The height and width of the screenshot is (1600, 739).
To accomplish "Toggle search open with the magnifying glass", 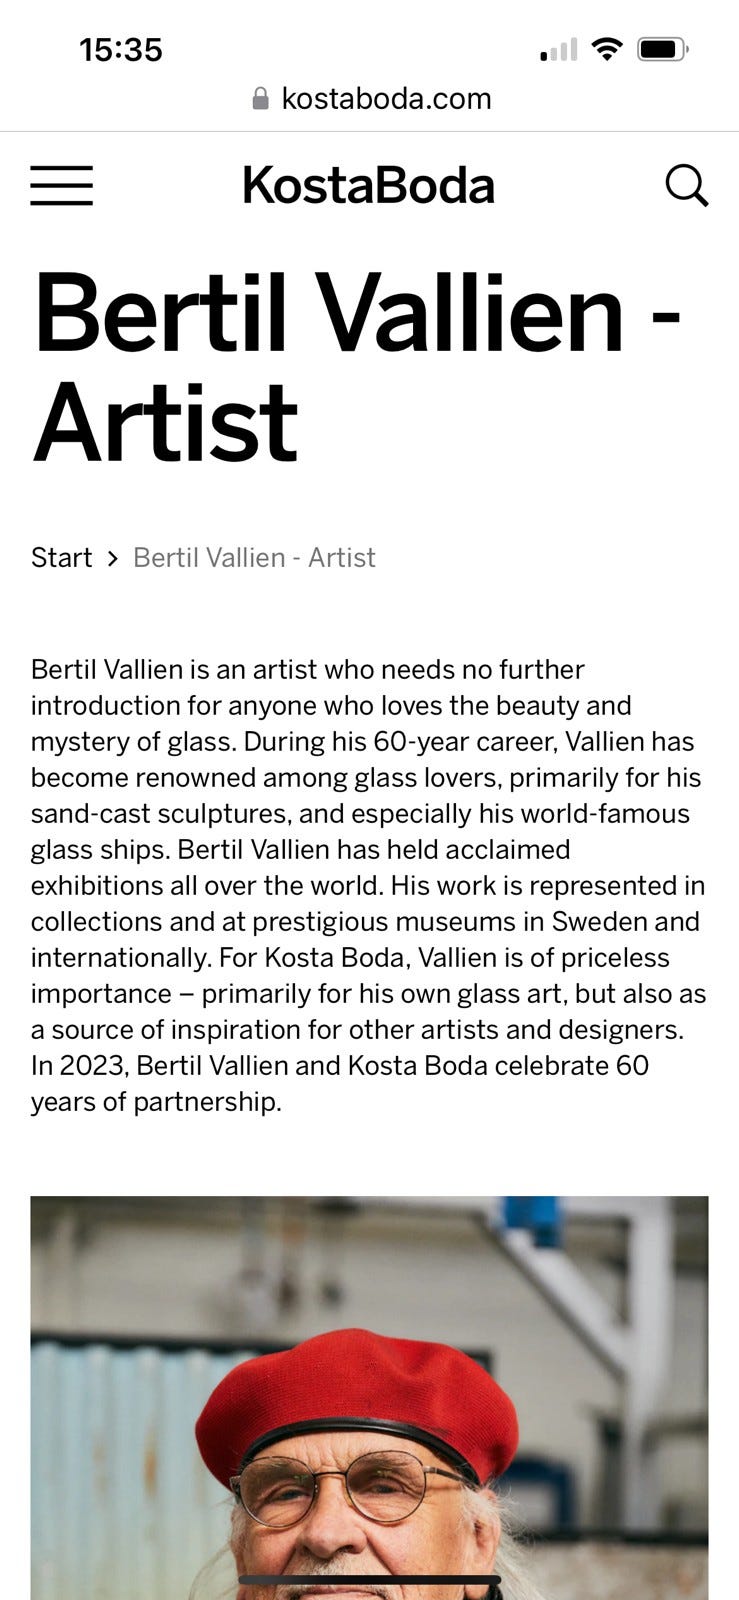I will (688, 187).
